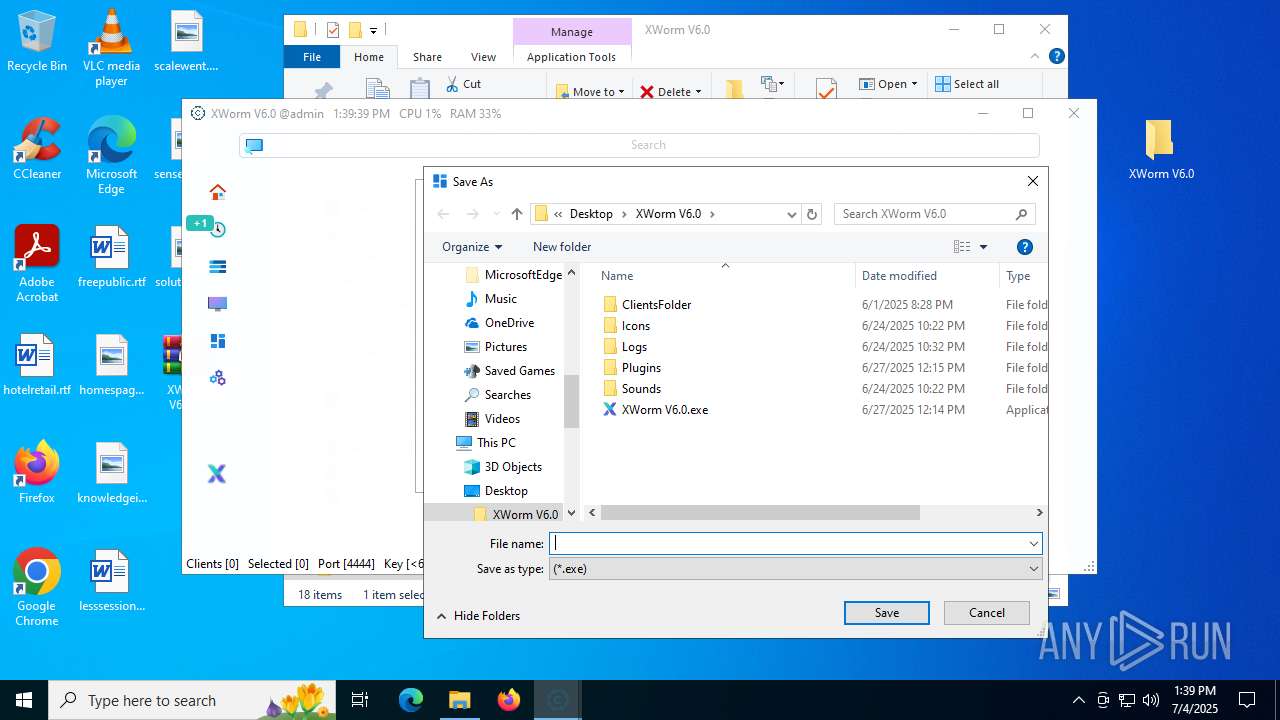Open the Application Tools ribbon tab
This screenshot has height=720, width=1280.
point(572,57)
